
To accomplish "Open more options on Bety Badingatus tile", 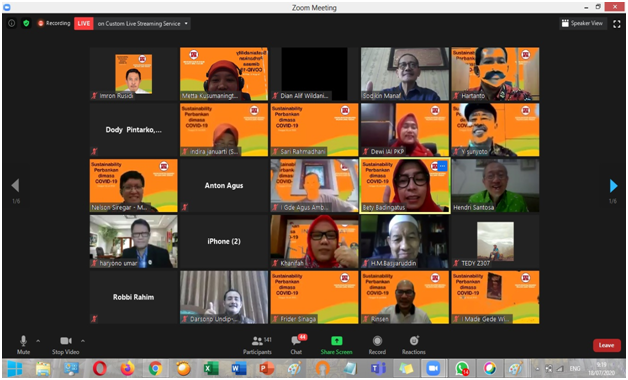I will [442, 166].
